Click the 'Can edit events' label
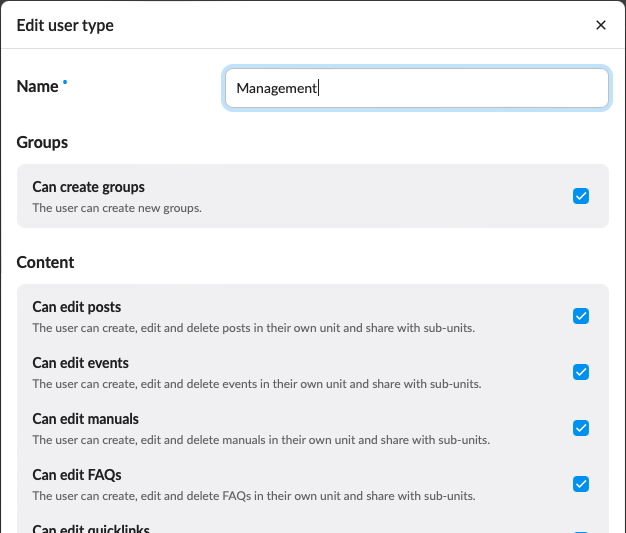 tap(81, 363)
